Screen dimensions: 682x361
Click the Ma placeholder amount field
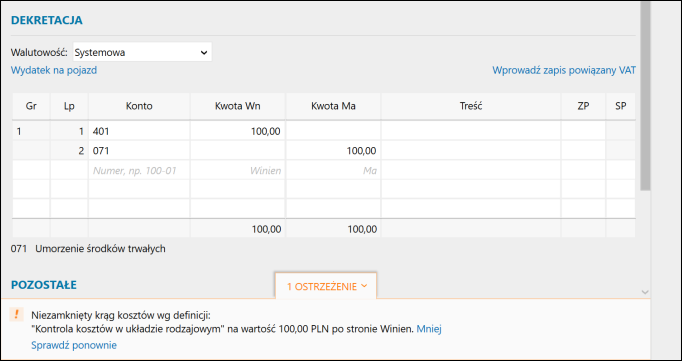334,170
